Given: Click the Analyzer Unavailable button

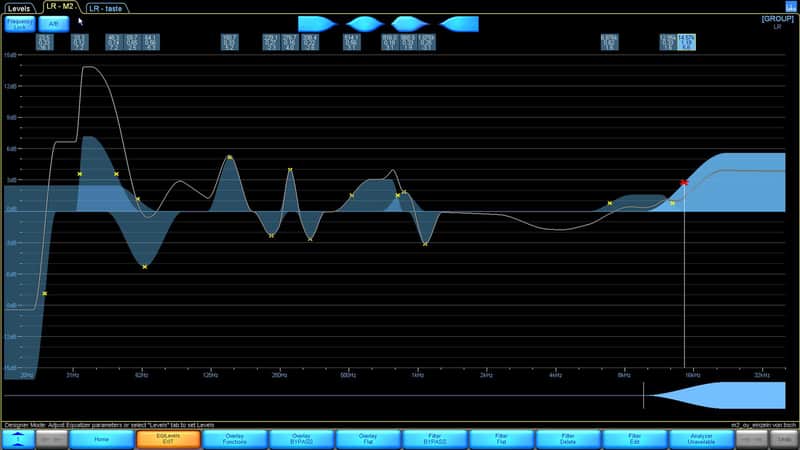Looking at the screenshot, I should tap(701, 439).
